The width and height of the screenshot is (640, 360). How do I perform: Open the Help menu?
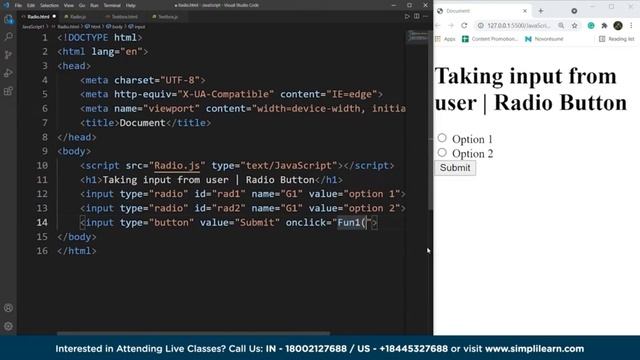point(131,5)
